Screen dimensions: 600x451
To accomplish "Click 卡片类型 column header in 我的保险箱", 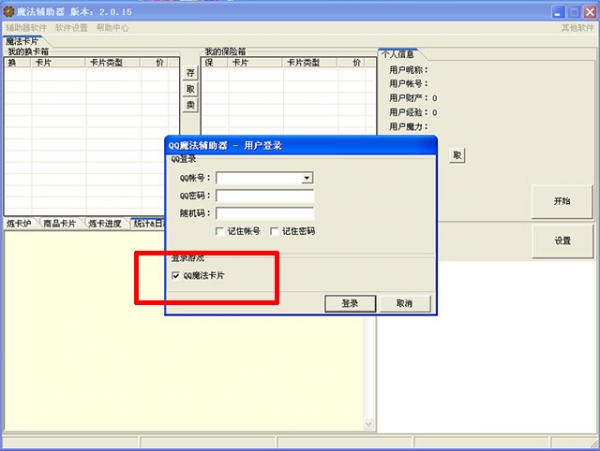I will (x=310, y=63).
